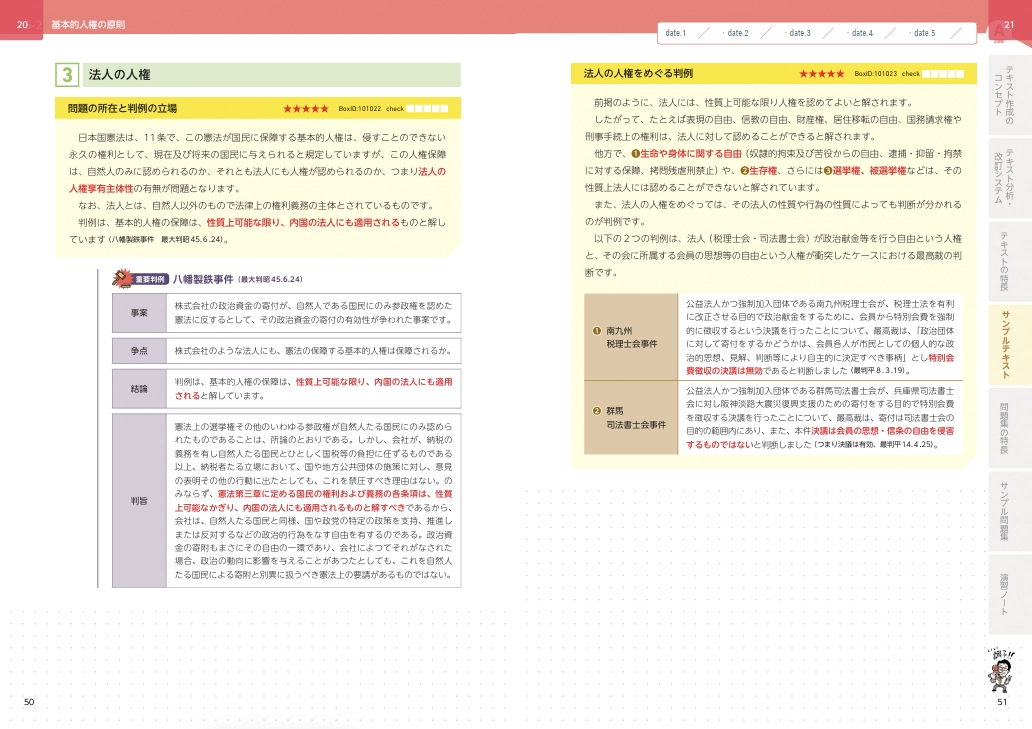Select the 事案 row label

point(139,313)
